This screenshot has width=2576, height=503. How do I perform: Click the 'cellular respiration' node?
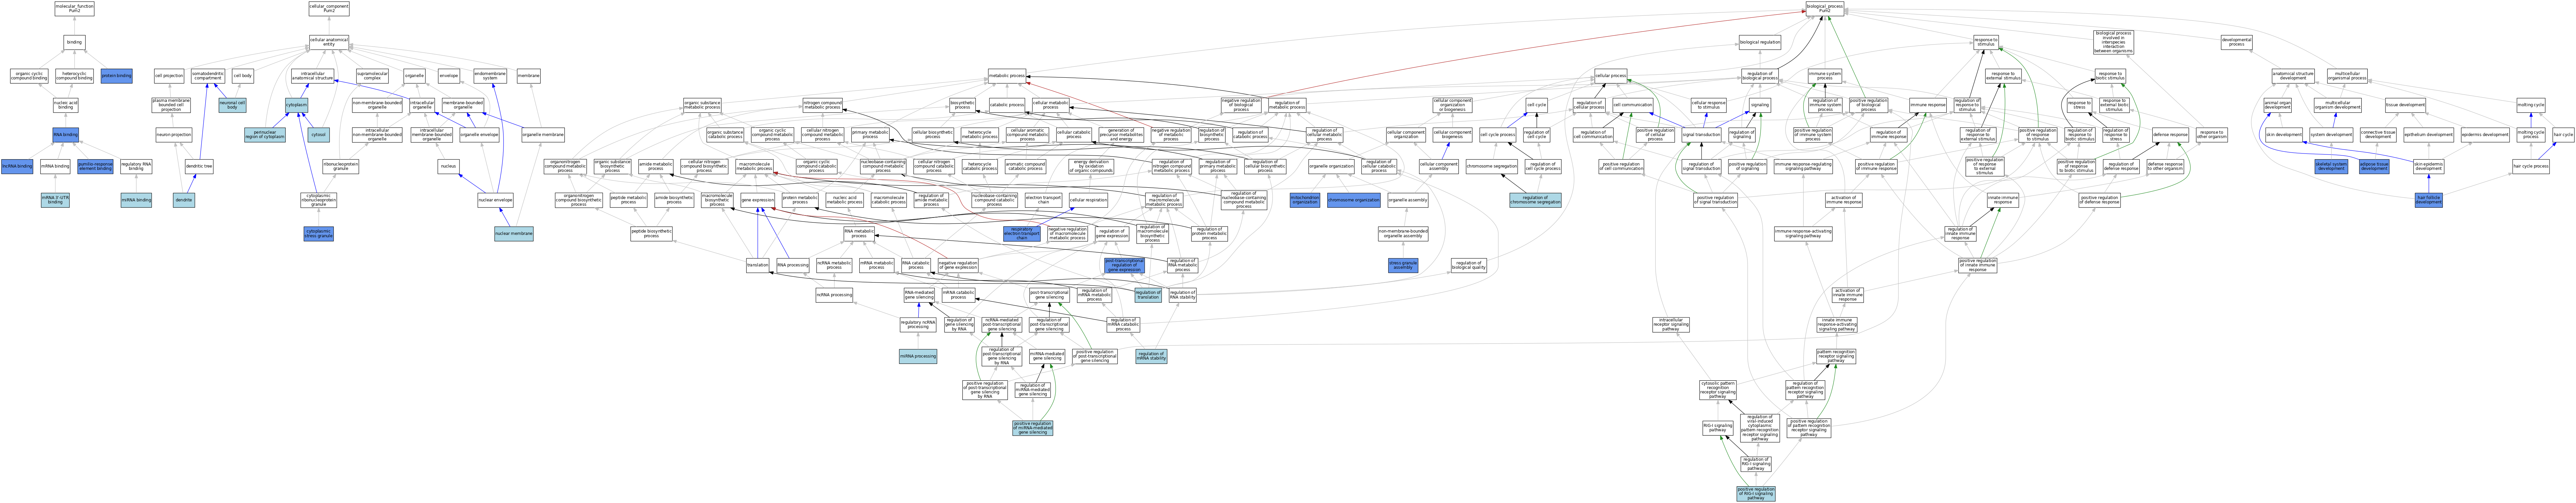[1088, 200]
